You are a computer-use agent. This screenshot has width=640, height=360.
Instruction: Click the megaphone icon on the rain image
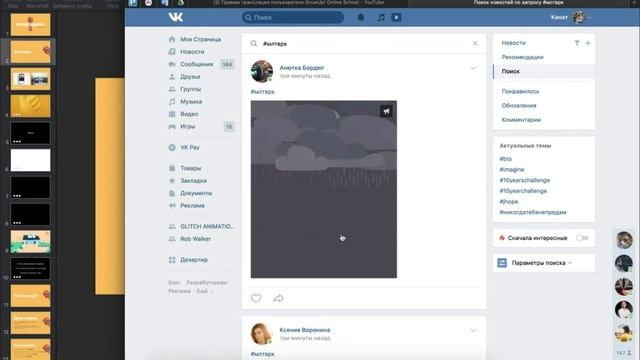[x=386, y=111]
